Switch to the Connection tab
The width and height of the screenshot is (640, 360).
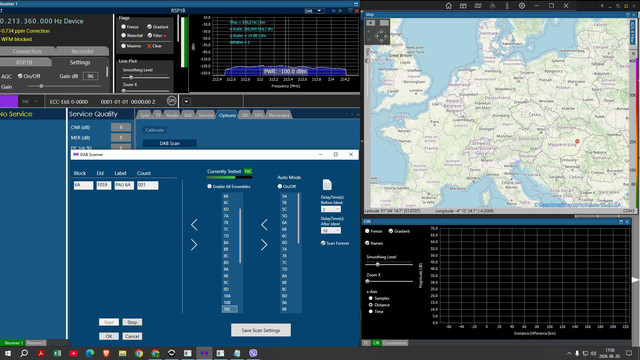coord(27,51)
